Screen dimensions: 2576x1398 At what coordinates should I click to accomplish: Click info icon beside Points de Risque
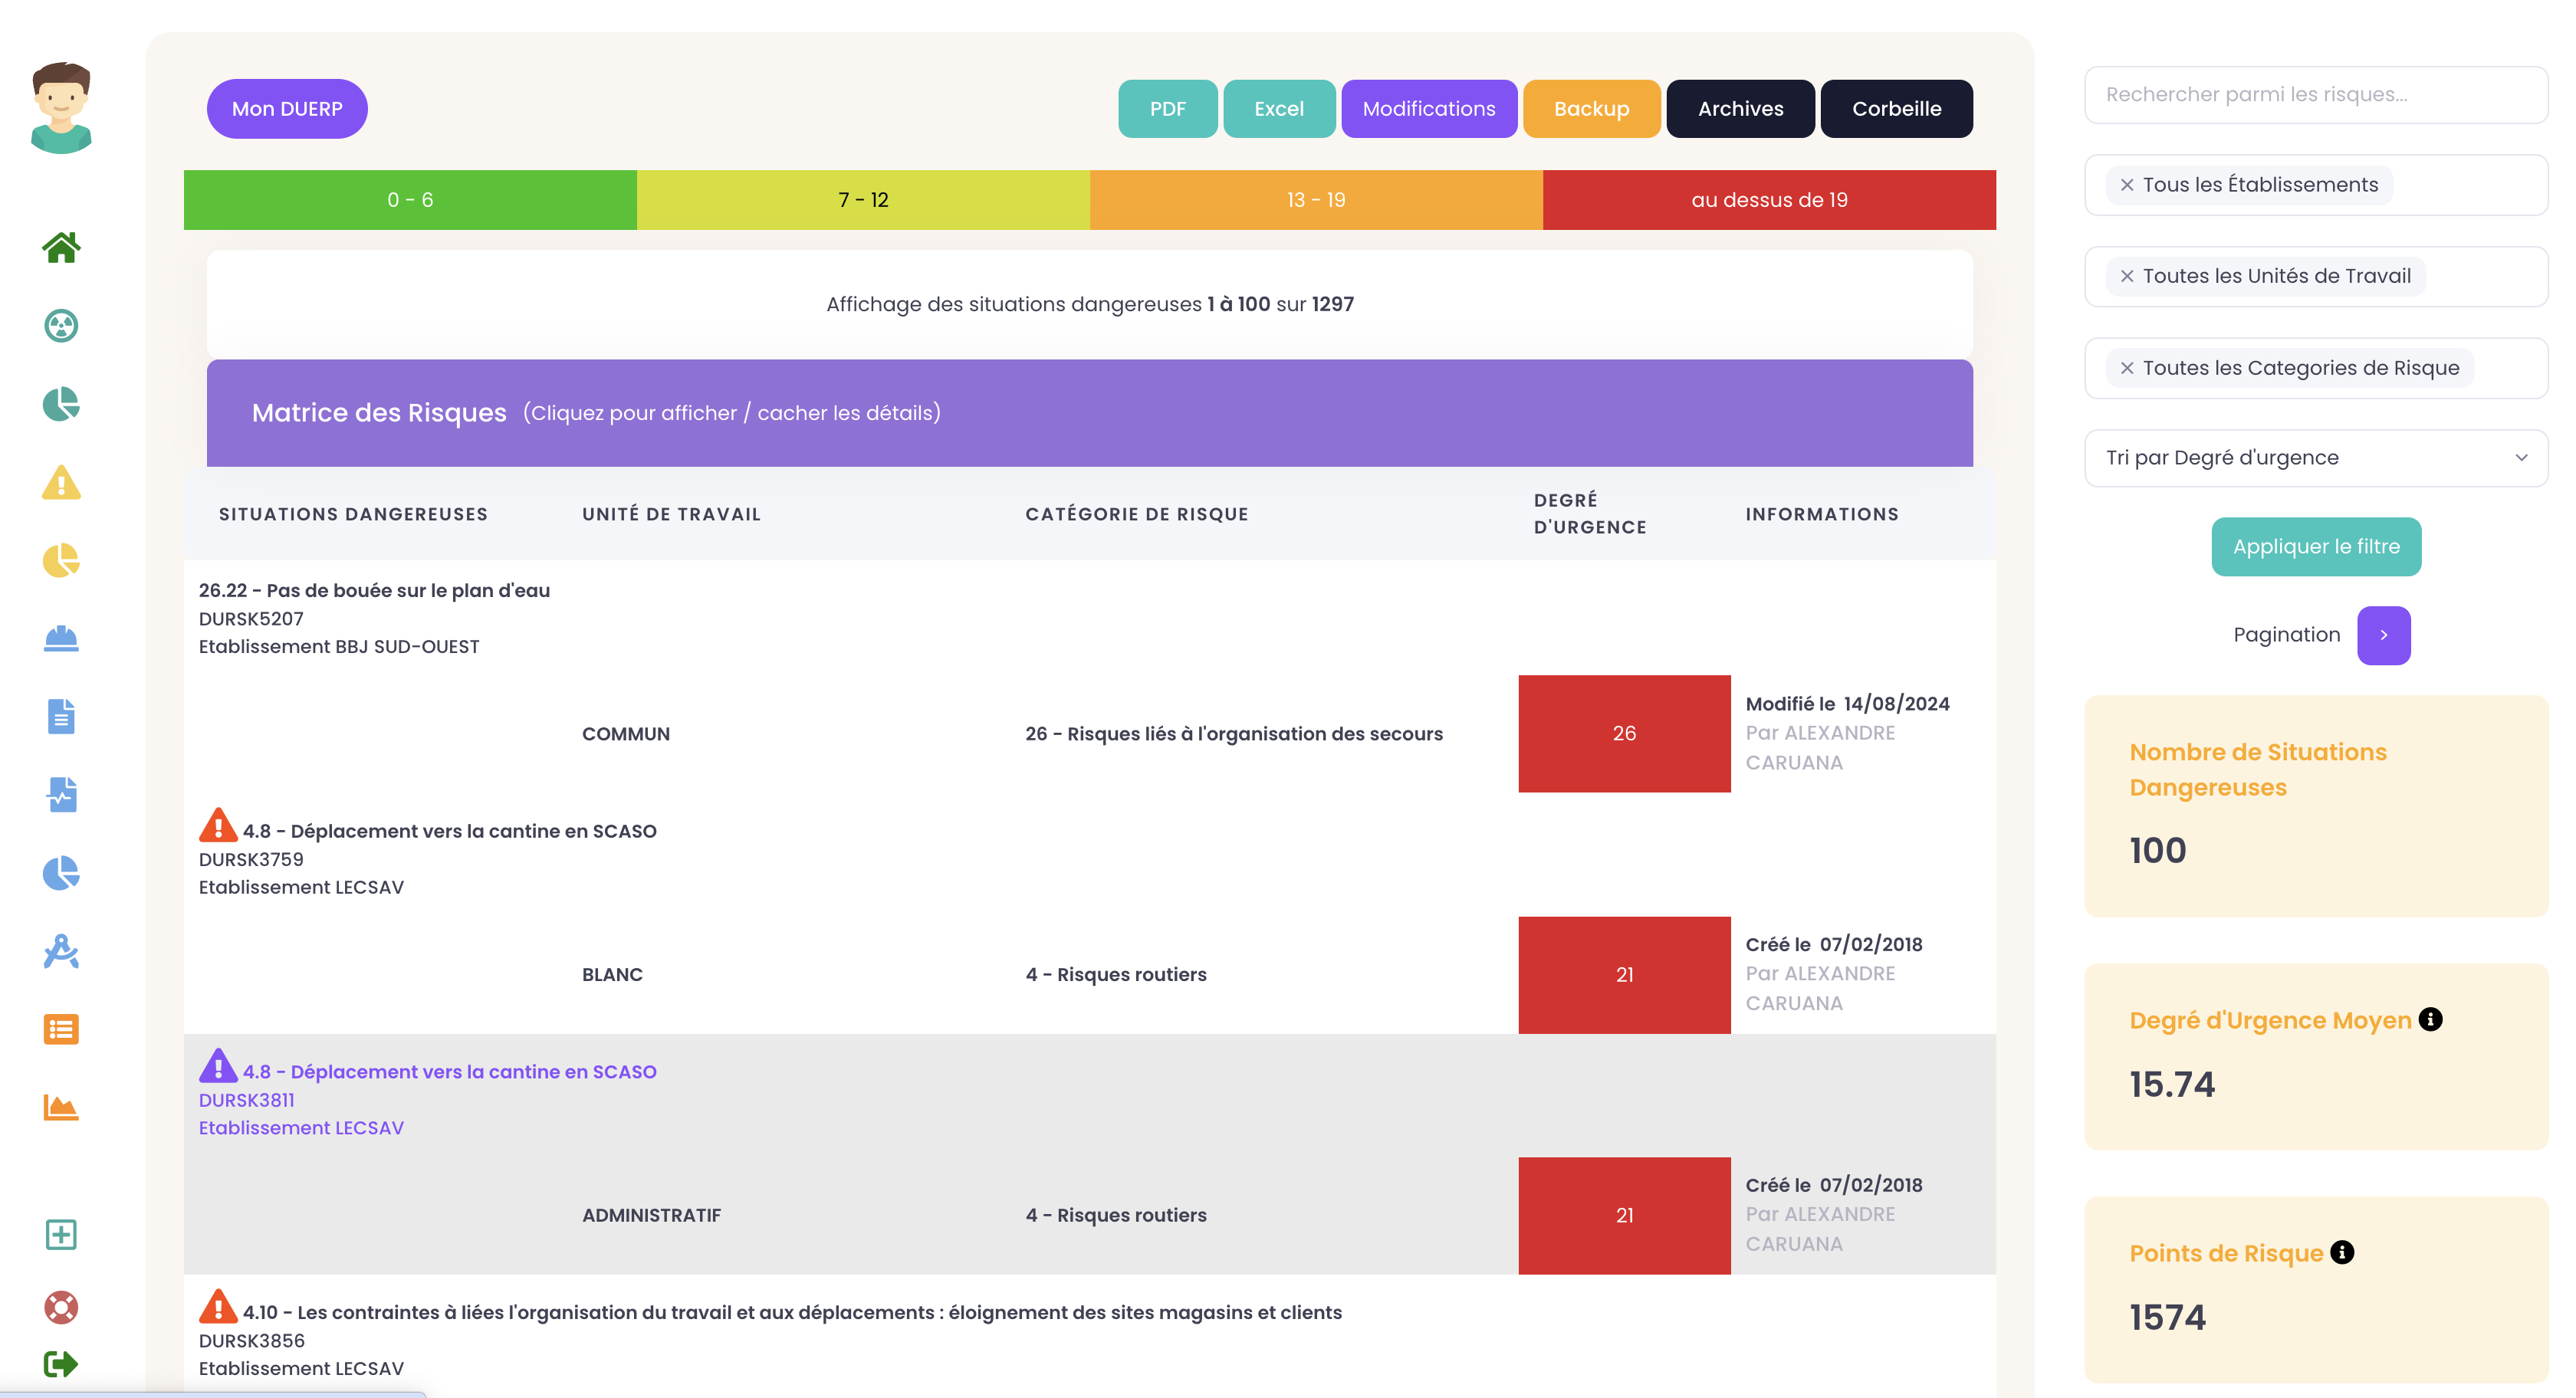click(2342, 1252)
